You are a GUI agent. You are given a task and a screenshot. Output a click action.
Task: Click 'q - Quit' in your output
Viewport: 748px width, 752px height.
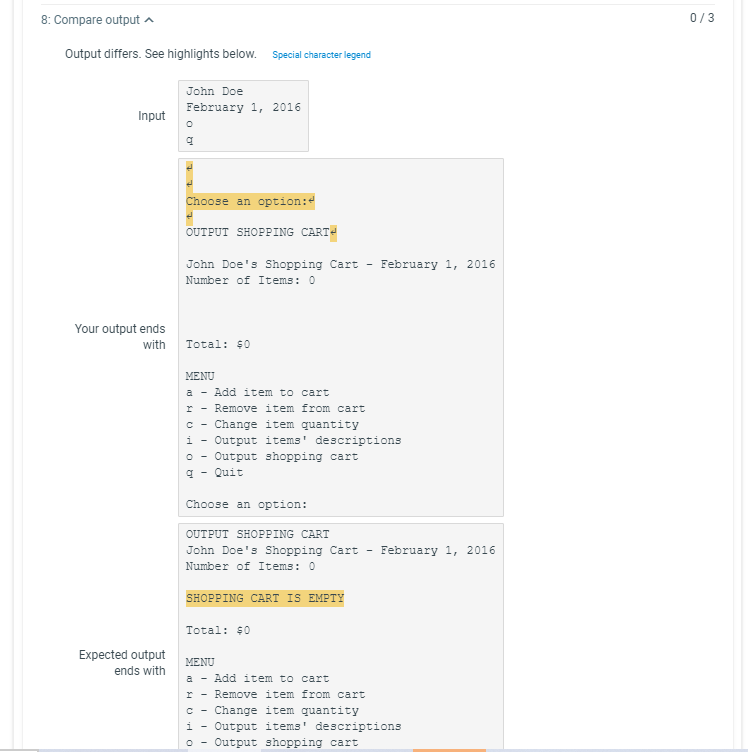[214, 472]
